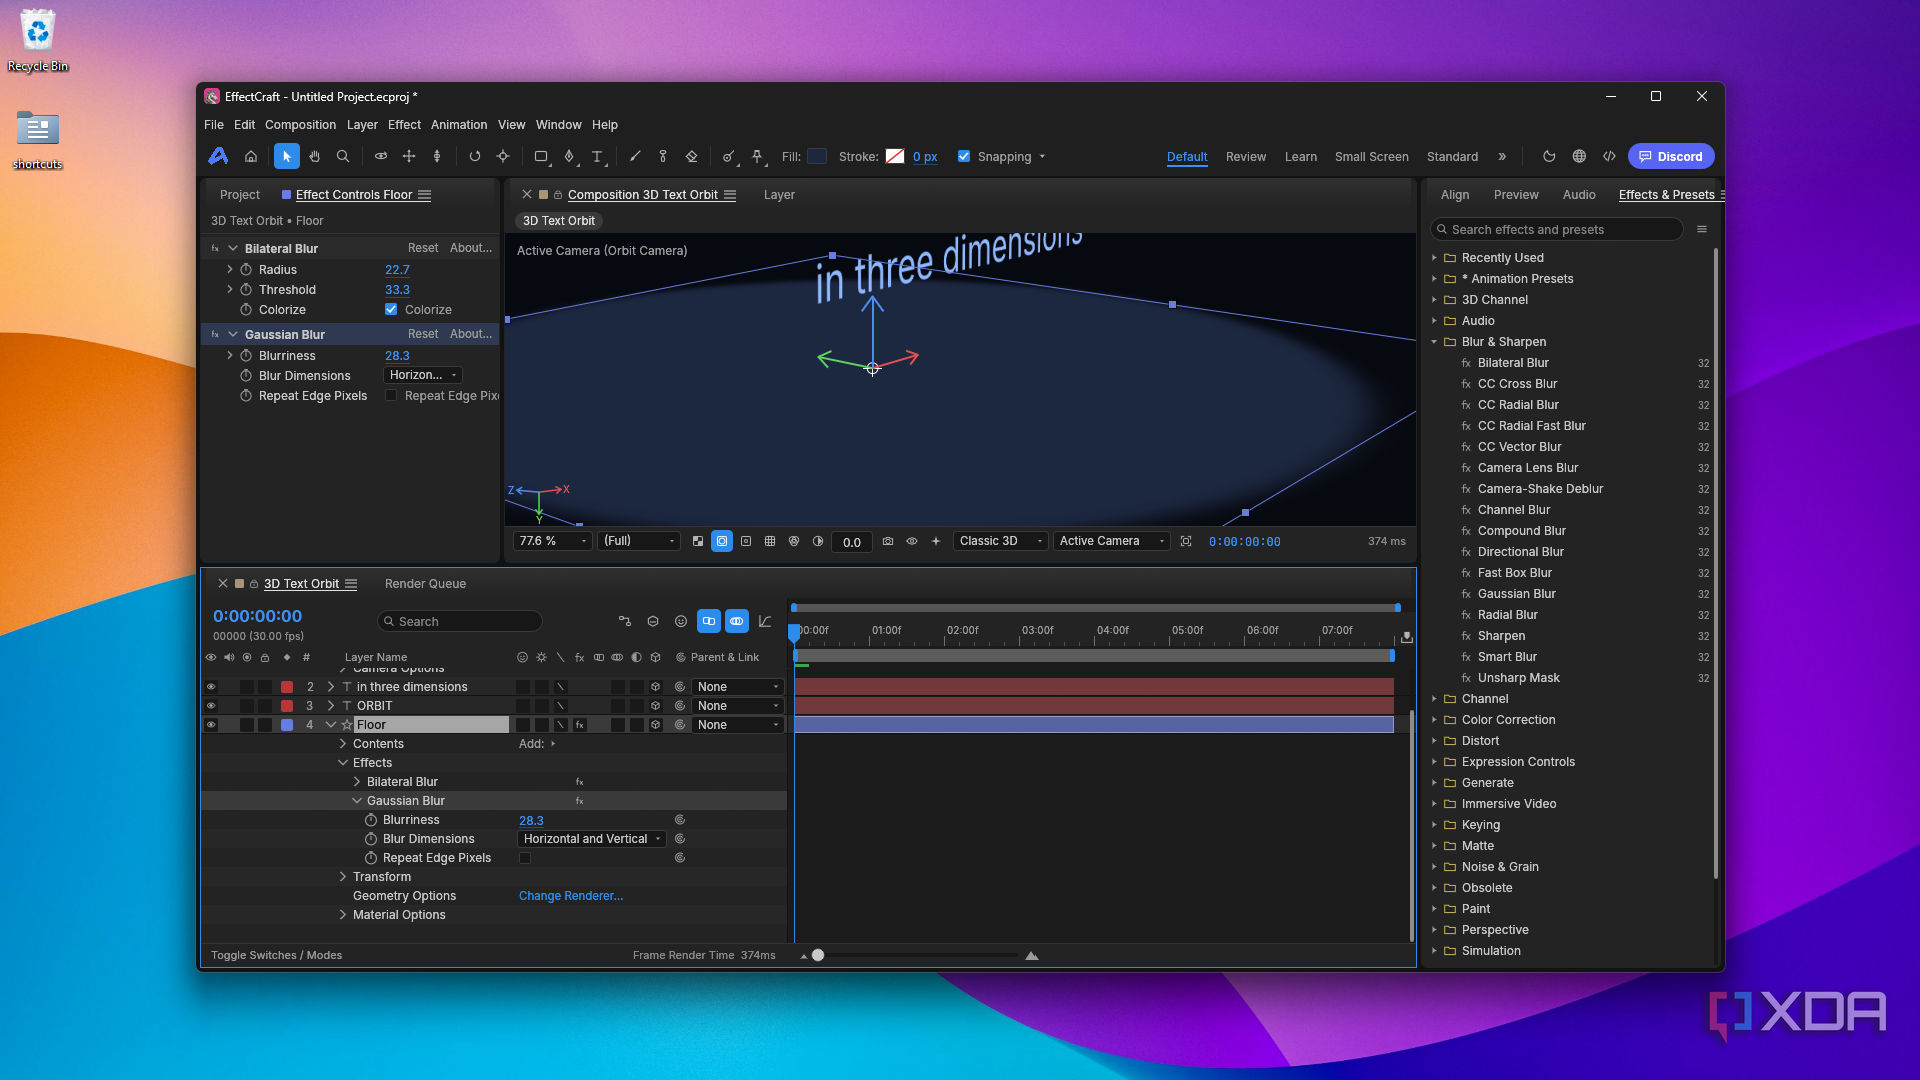This screenshot has width=1920, height=1080.
Task: Select the Hand tool in toolbar
Action: [315, 157]
